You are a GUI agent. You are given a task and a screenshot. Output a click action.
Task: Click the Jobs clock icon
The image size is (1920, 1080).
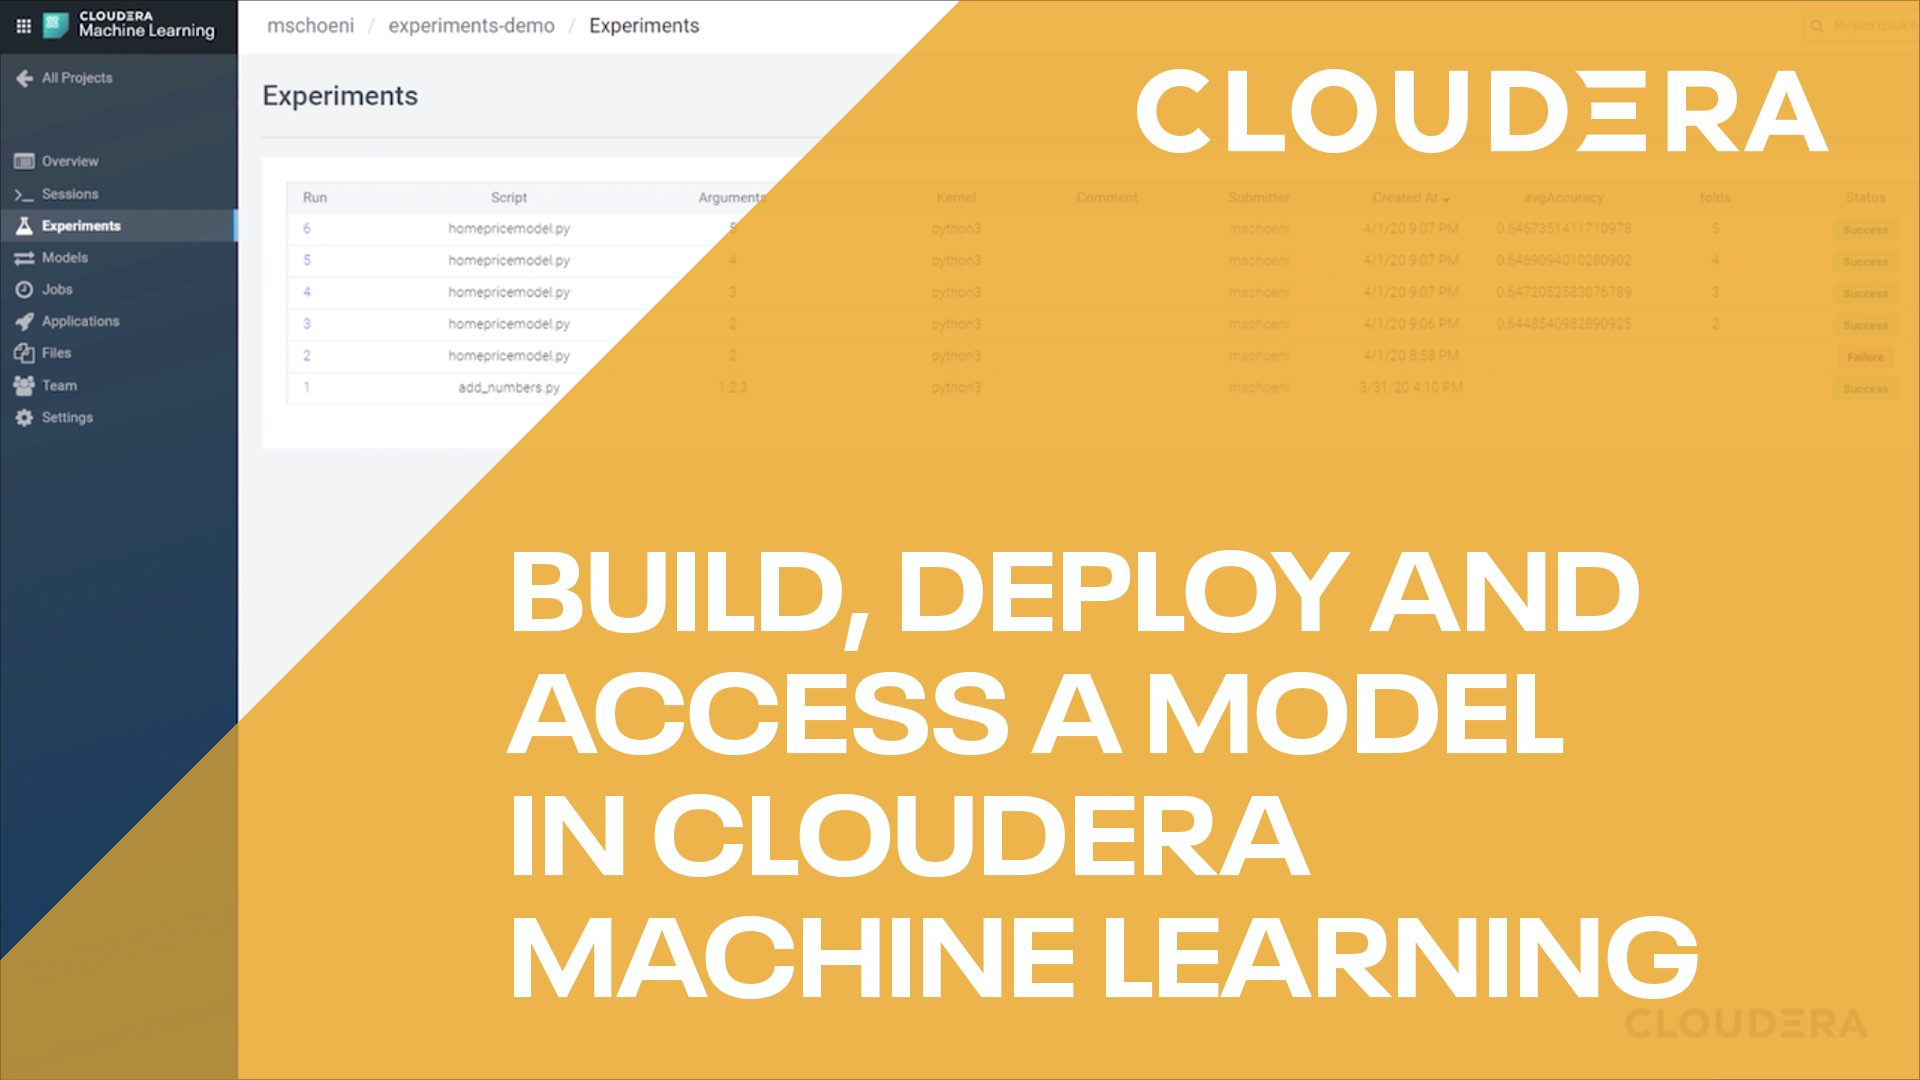point(24,290)
